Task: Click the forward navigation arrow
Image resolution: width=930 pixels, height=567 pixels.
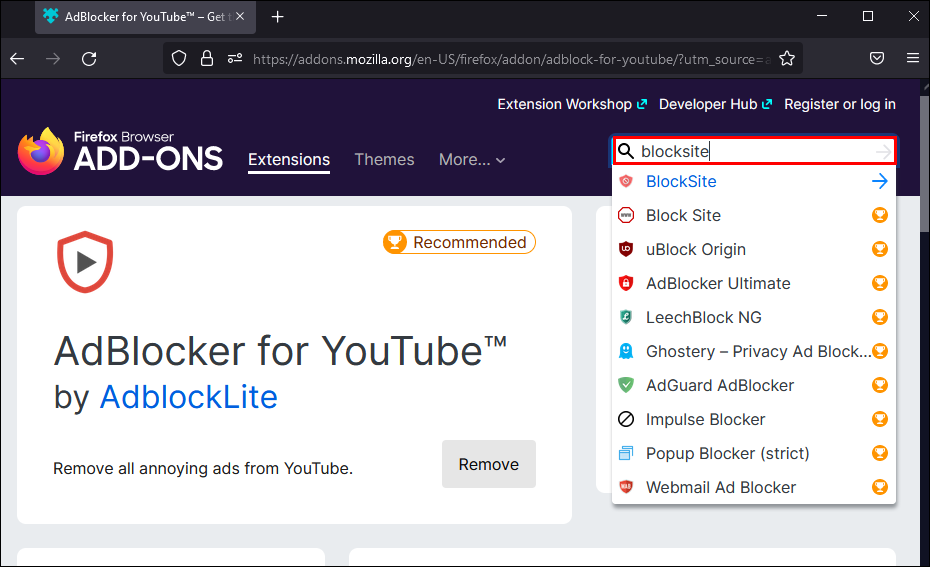Action: click(x=53, y=59)
